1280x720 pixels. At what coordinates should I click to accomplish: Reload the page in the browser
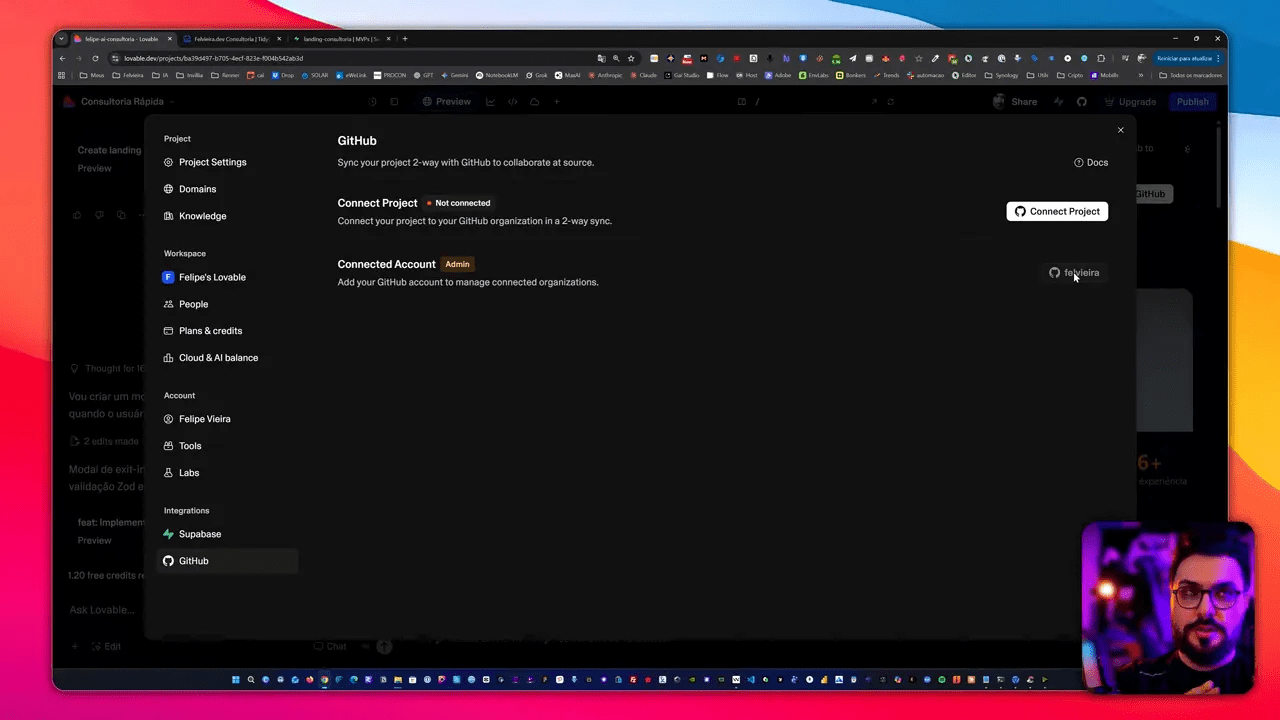tap(95, 58)
